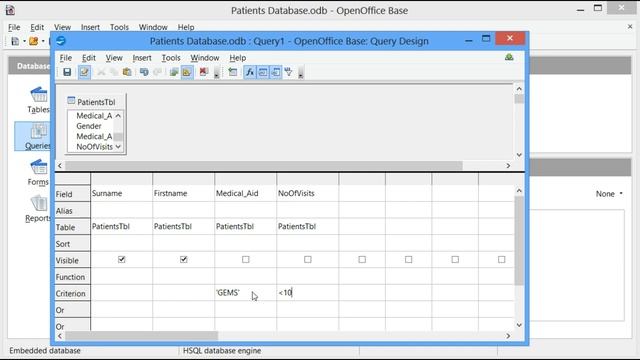Open dropdown arrow beside New icon in main toolbar
Screen dimensions: 640x360
tap(24, 41)
